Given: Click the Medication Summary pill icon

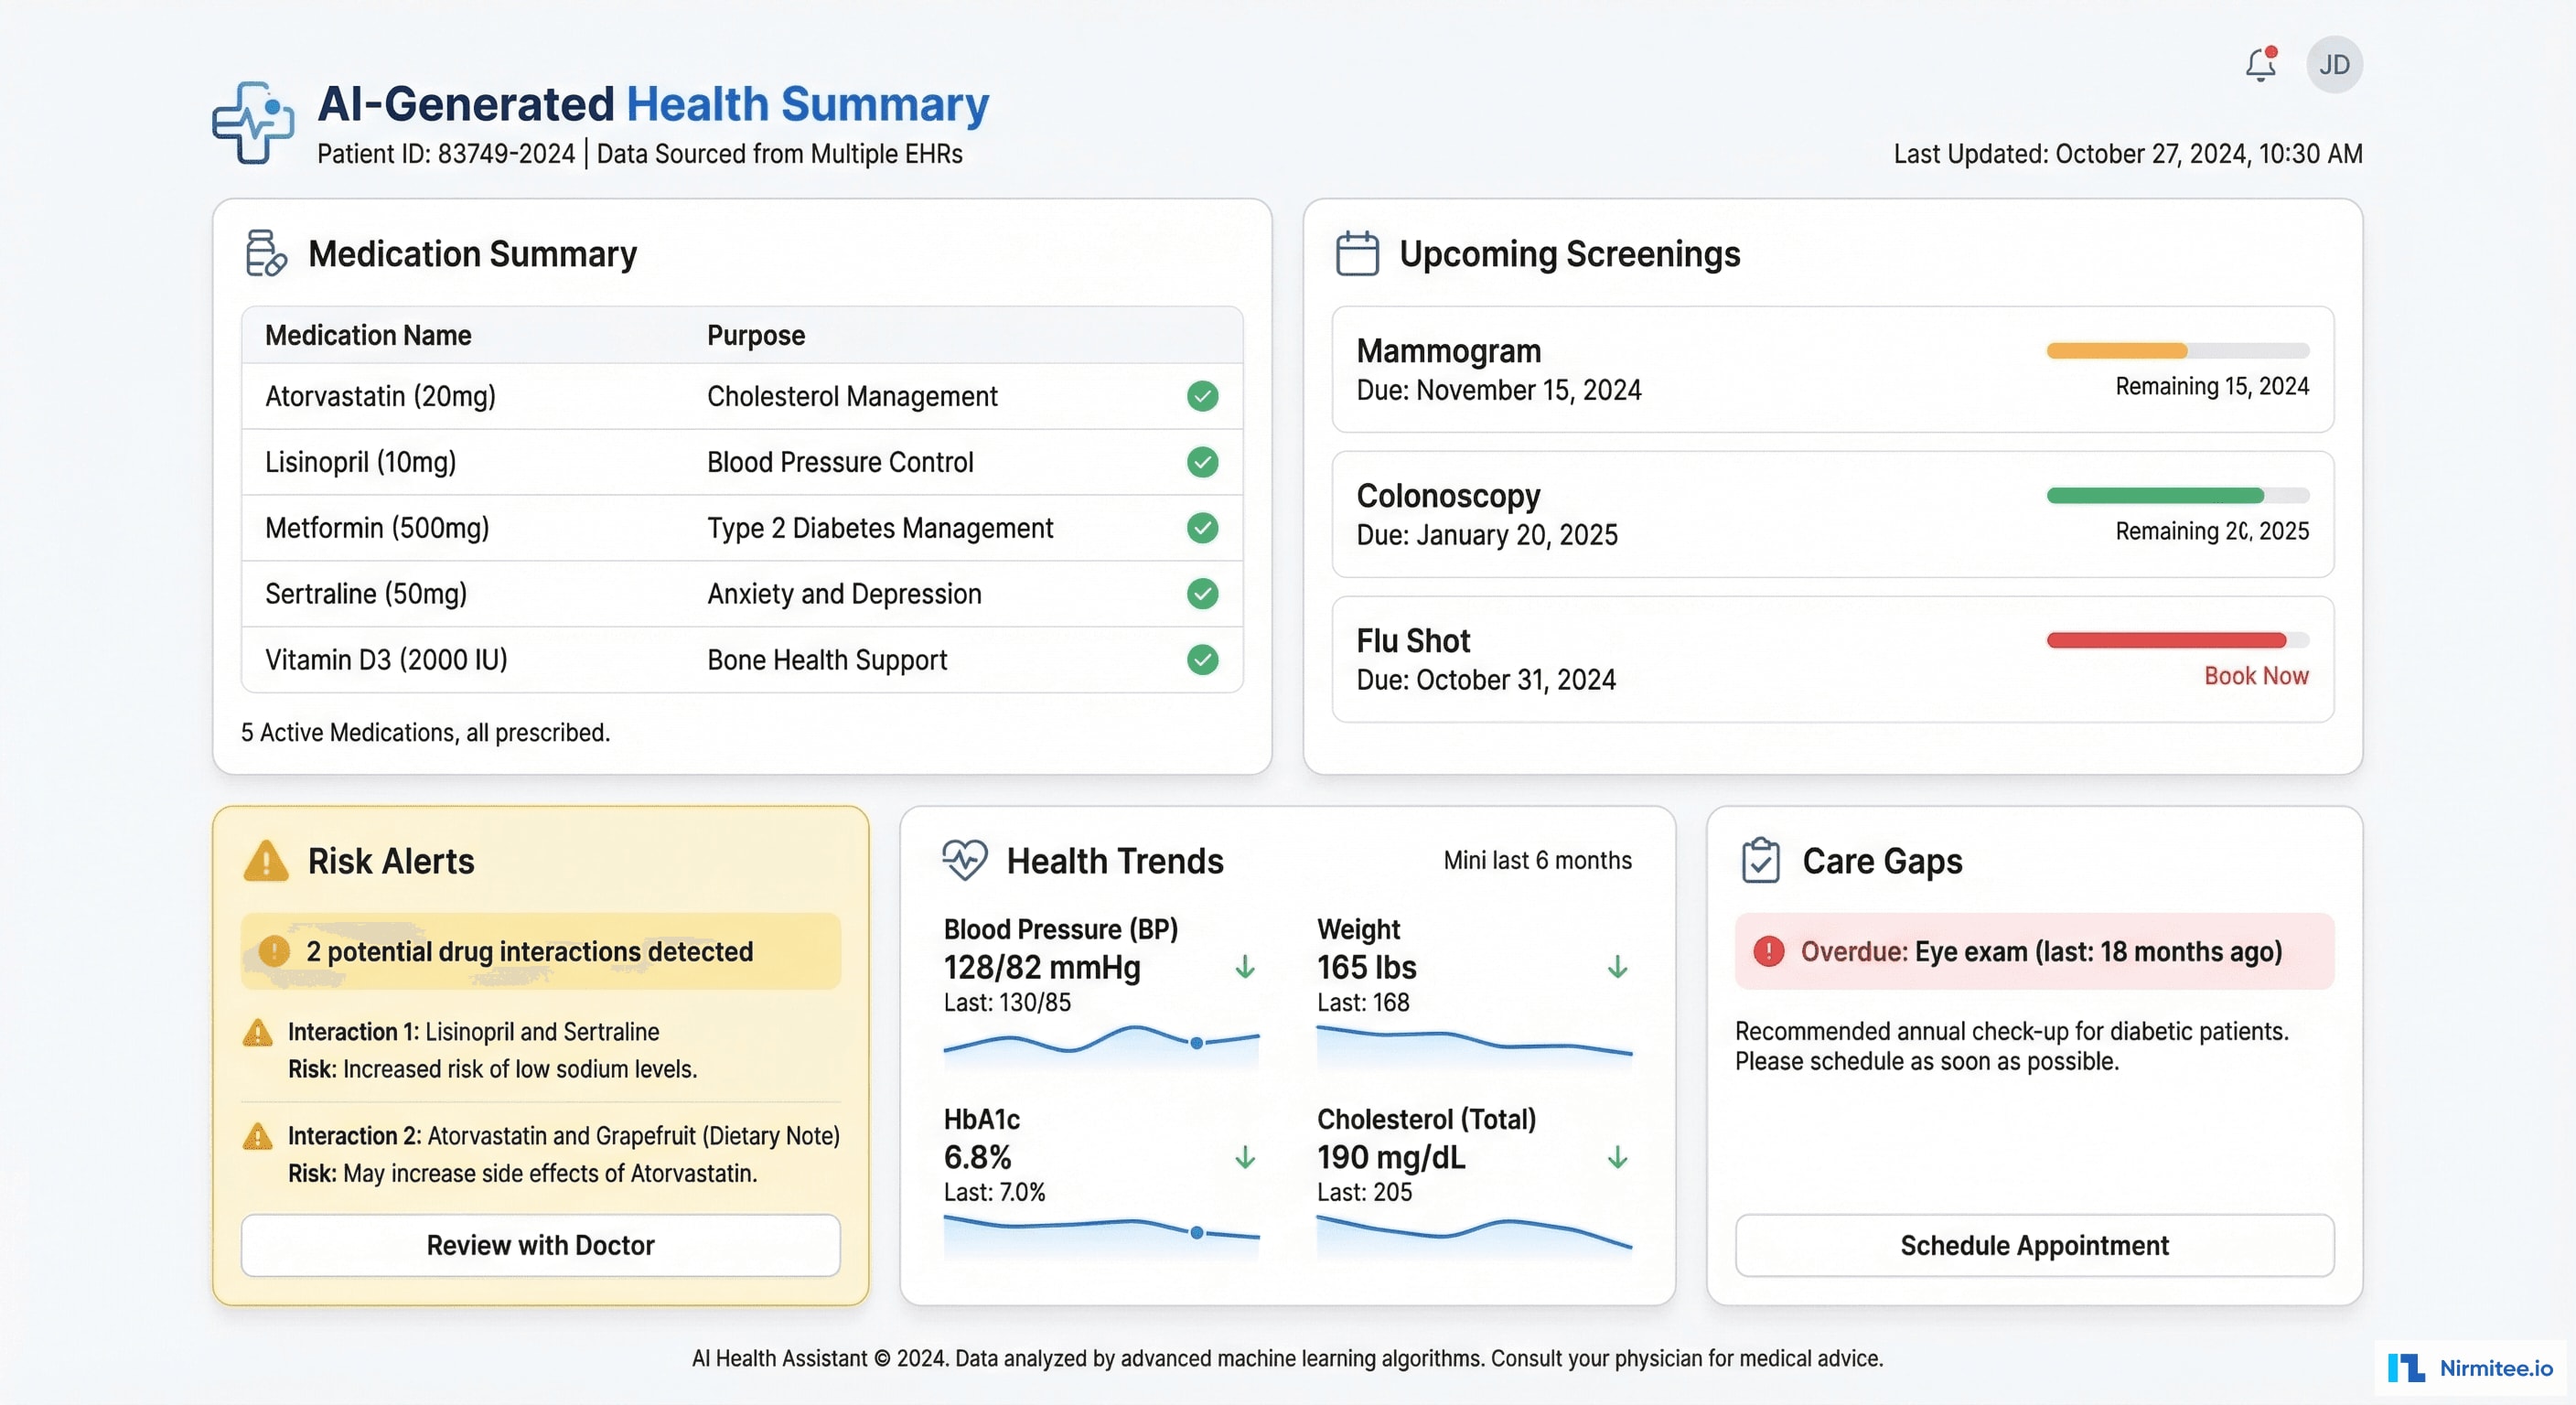Looking at the screenshot, I should click(x=263, y=252).
